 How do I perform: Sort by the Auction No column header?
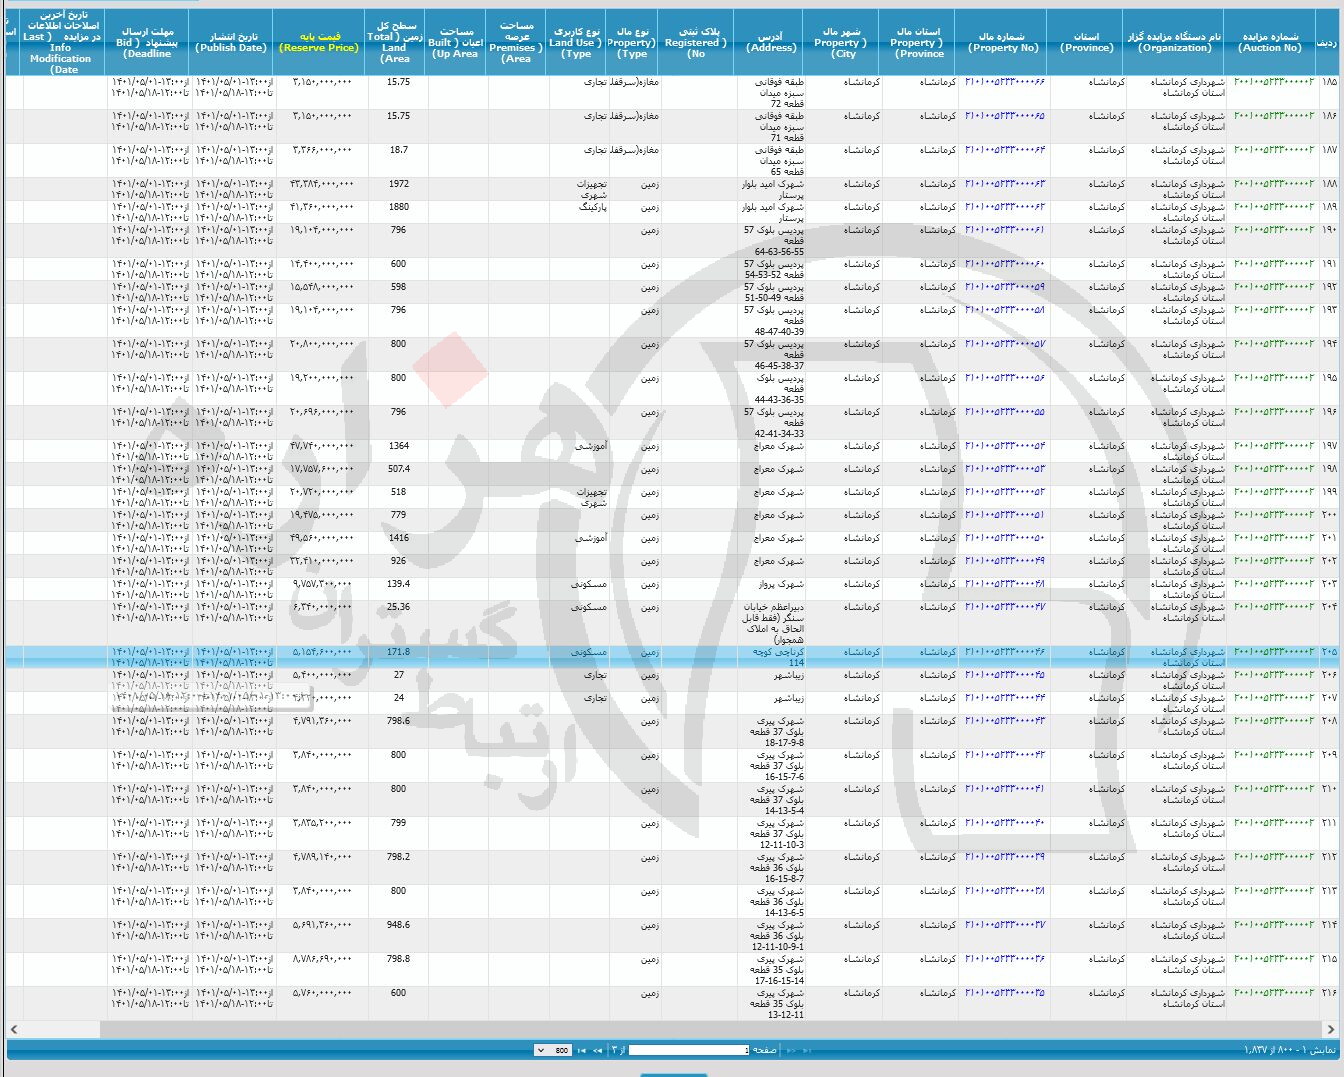click(1270, 42)
